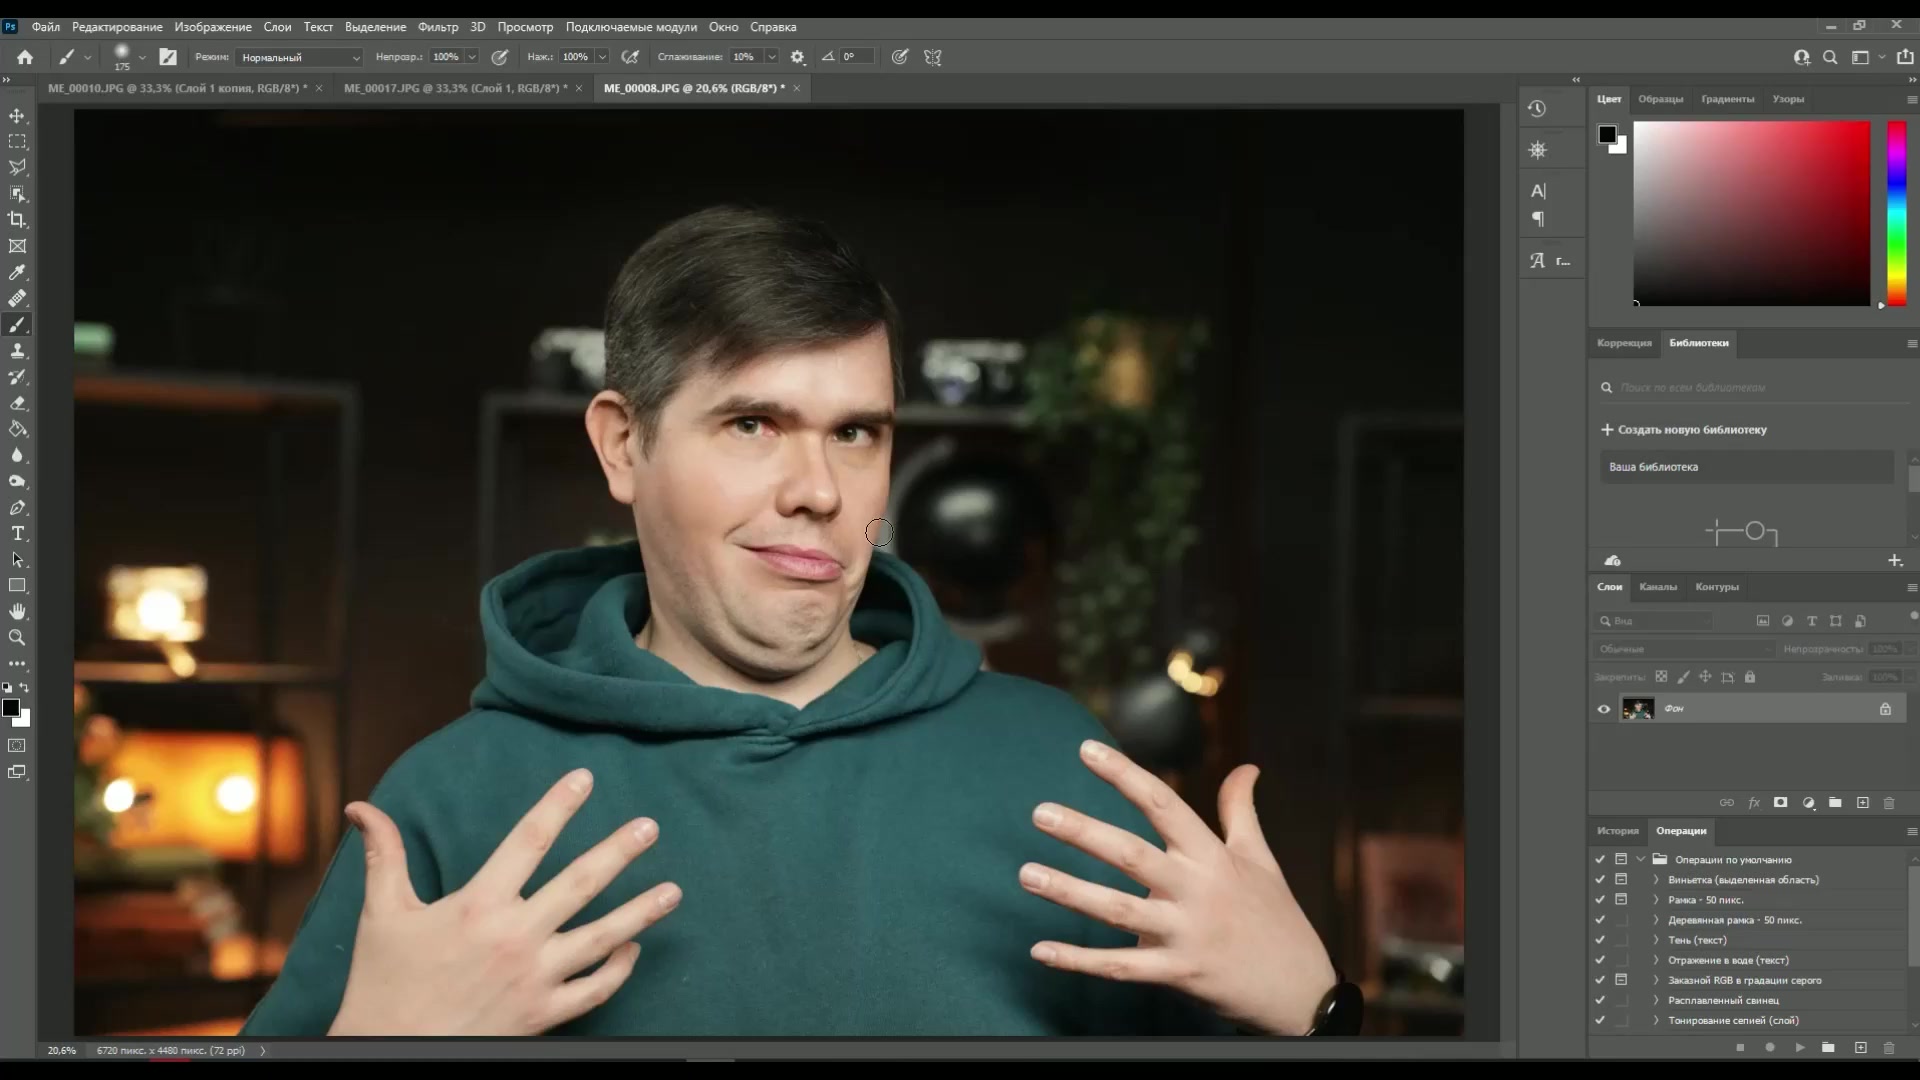Select the Move tool
The image size is (1920, 1080).
click(x=17, y=115)
